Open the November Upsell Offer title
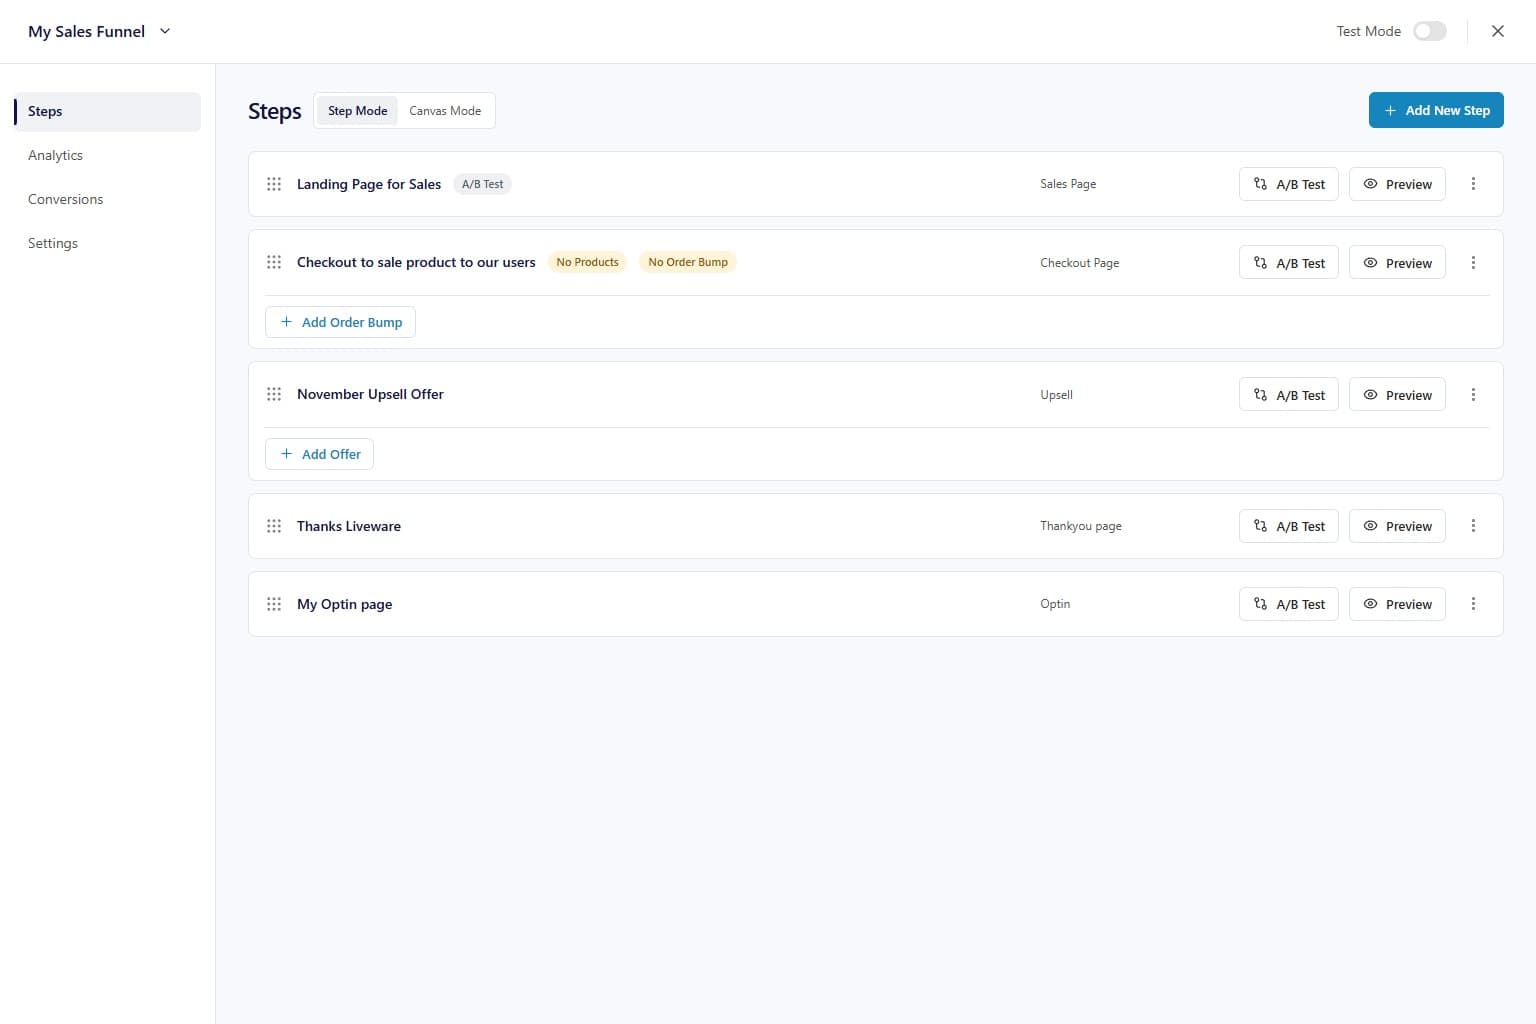The image size is (1536, 1024). [370, 394]
